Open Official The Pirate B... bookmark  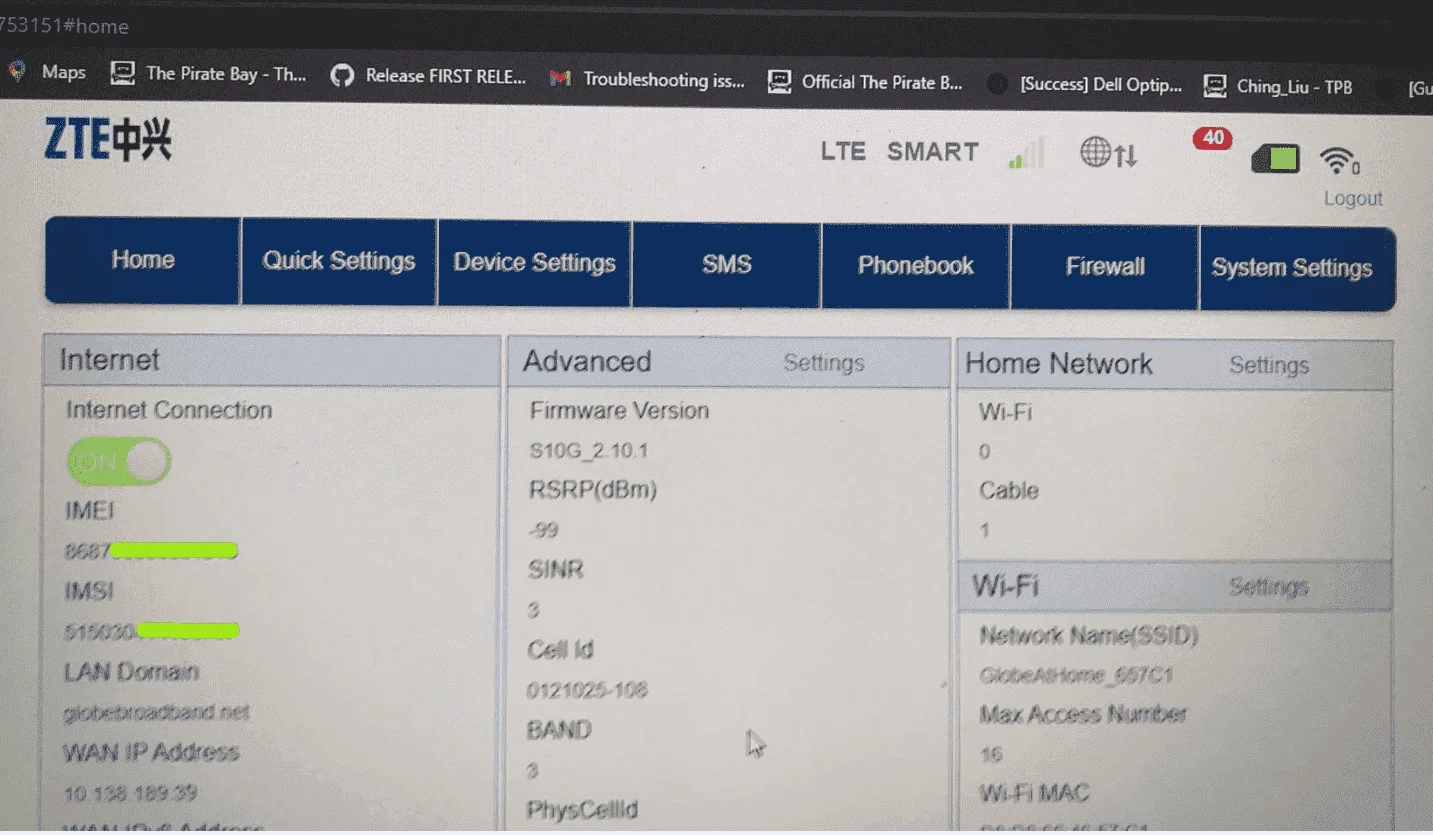pos(865,82)
